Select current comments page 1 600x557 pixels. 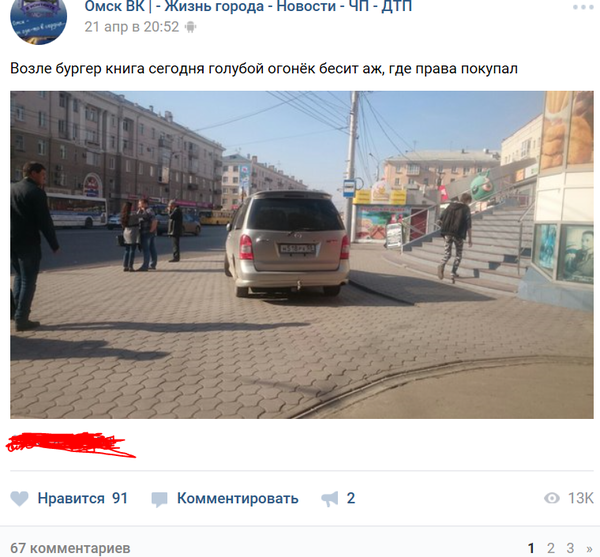pos(531,548)
